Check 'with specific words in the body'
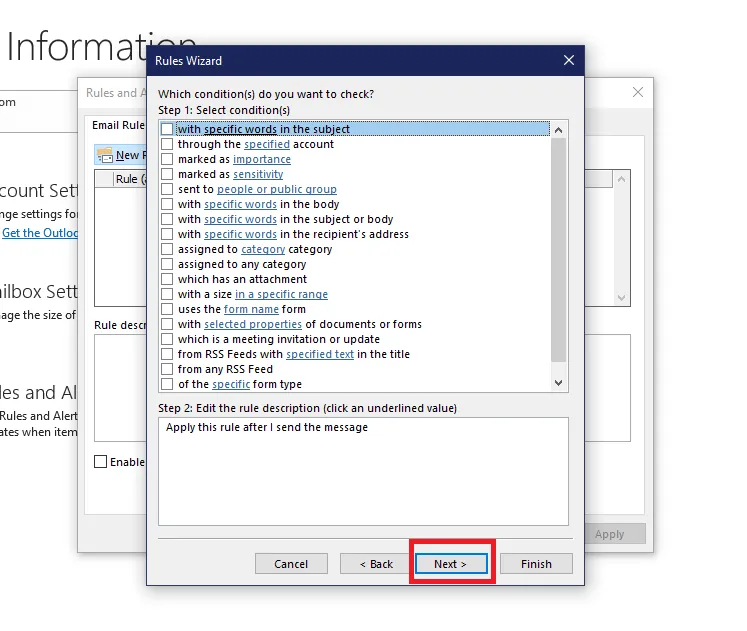 [167, 204]
